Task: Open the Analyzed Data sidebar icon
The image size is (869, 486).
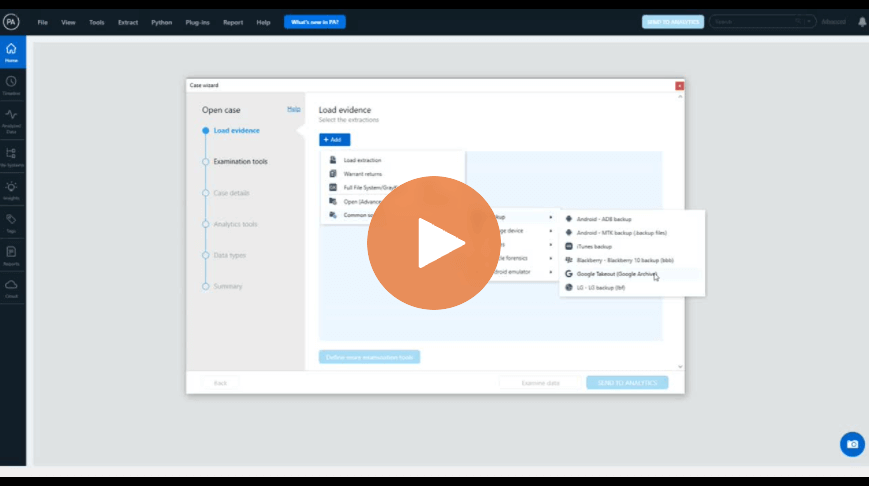Action: point(11,120)
